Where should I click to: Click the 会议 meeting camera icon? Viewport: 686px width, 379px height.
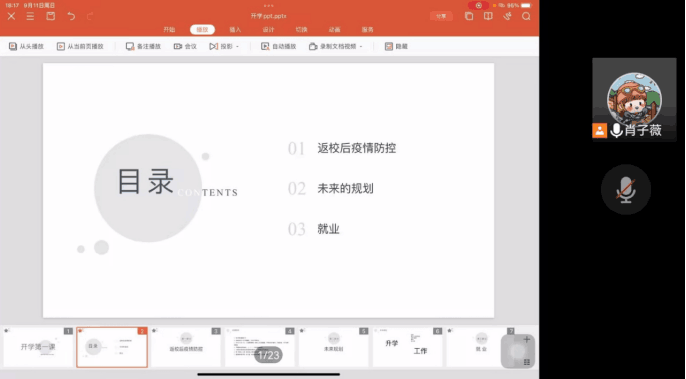(x=185, y=46)
